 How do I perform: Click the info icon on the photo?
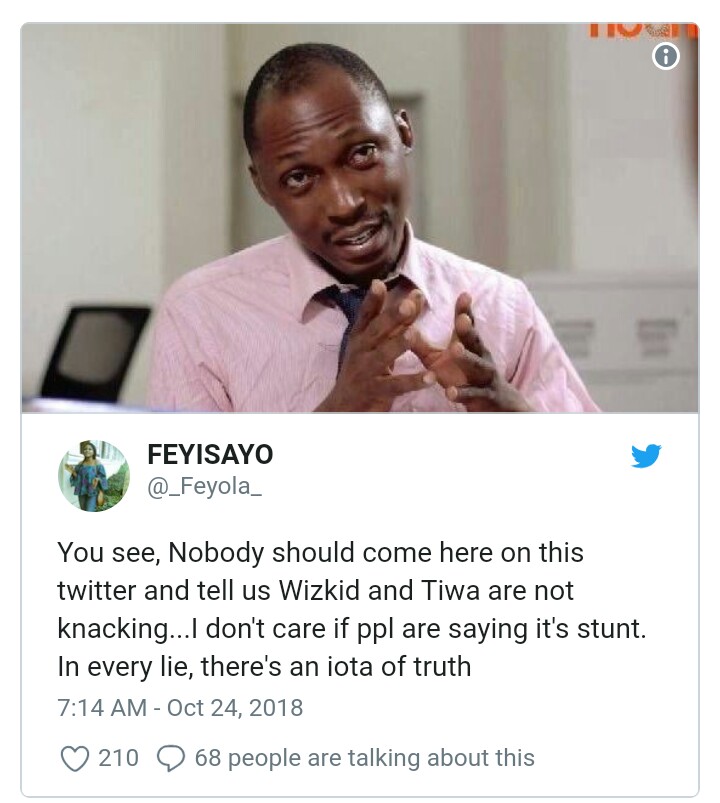(666, 56)
